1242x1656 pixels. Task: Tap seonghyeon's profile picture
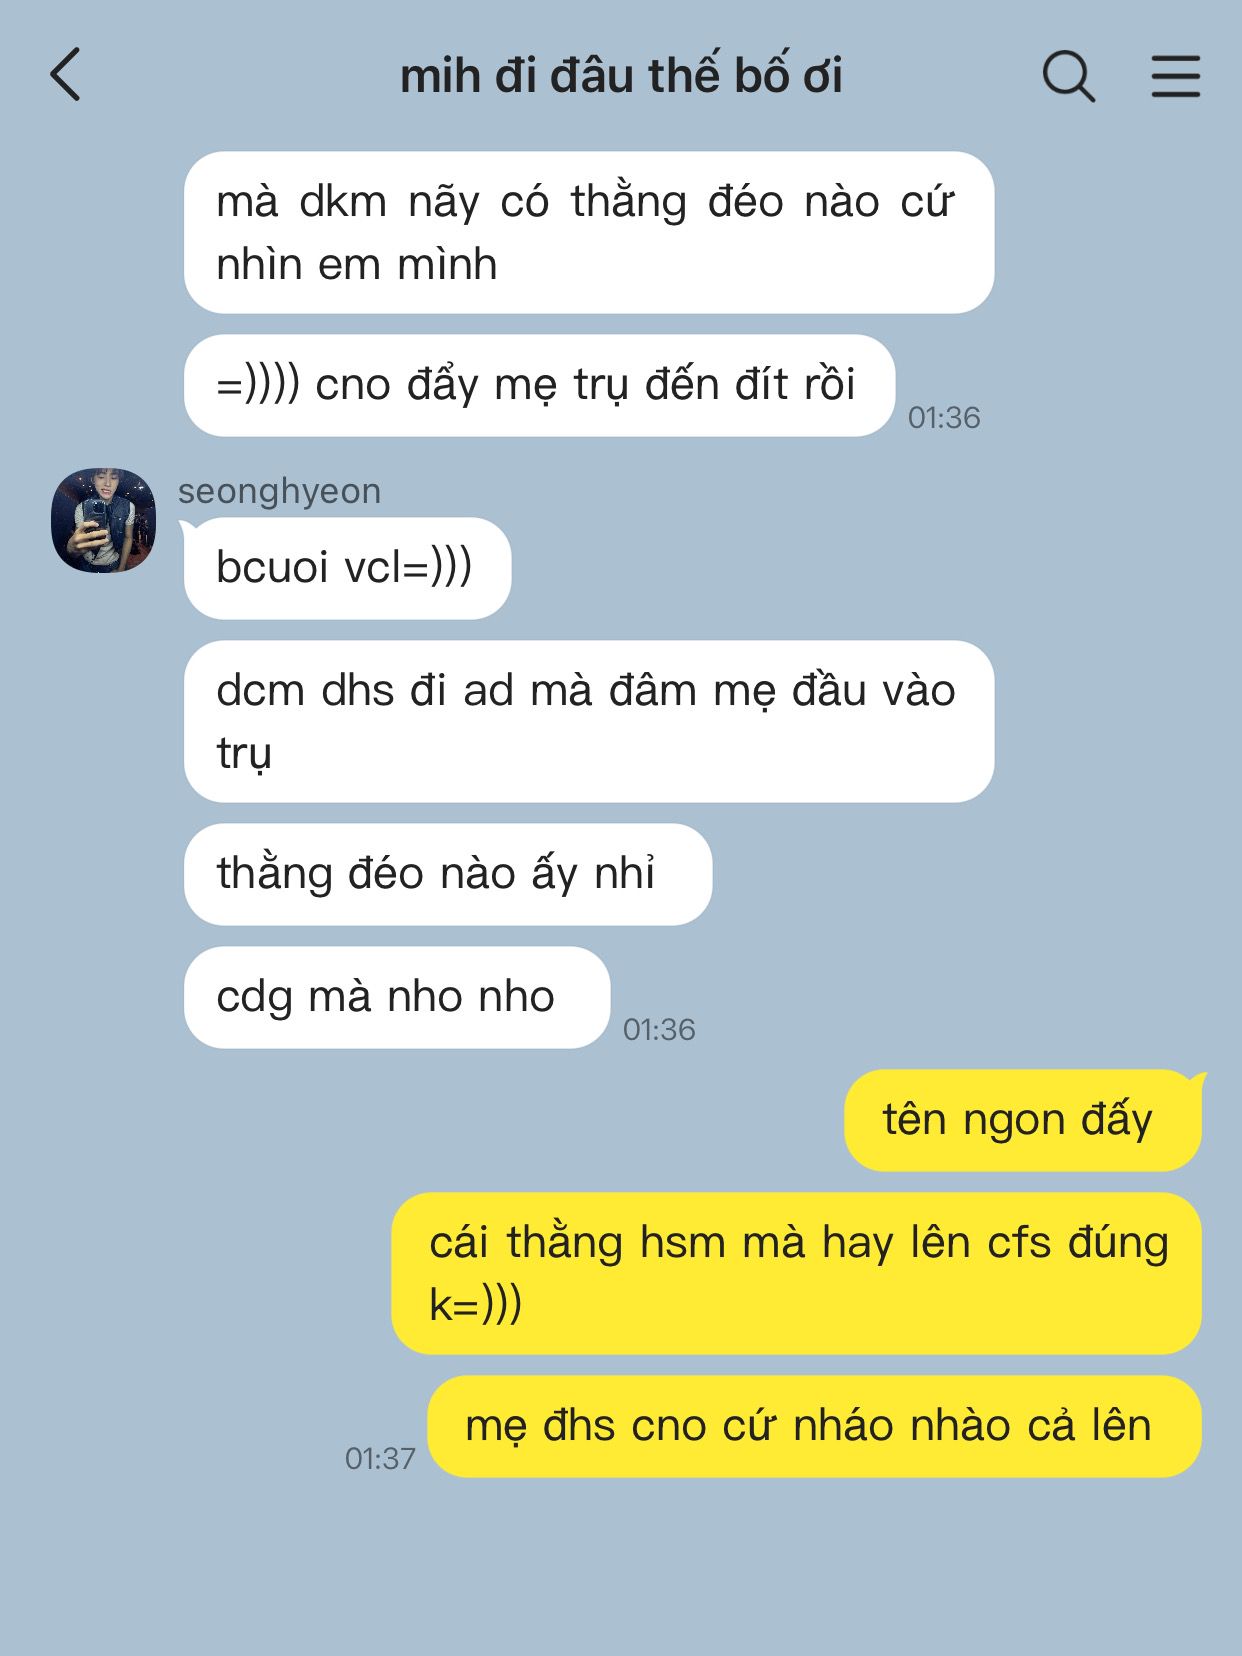[x=103, y=520]
